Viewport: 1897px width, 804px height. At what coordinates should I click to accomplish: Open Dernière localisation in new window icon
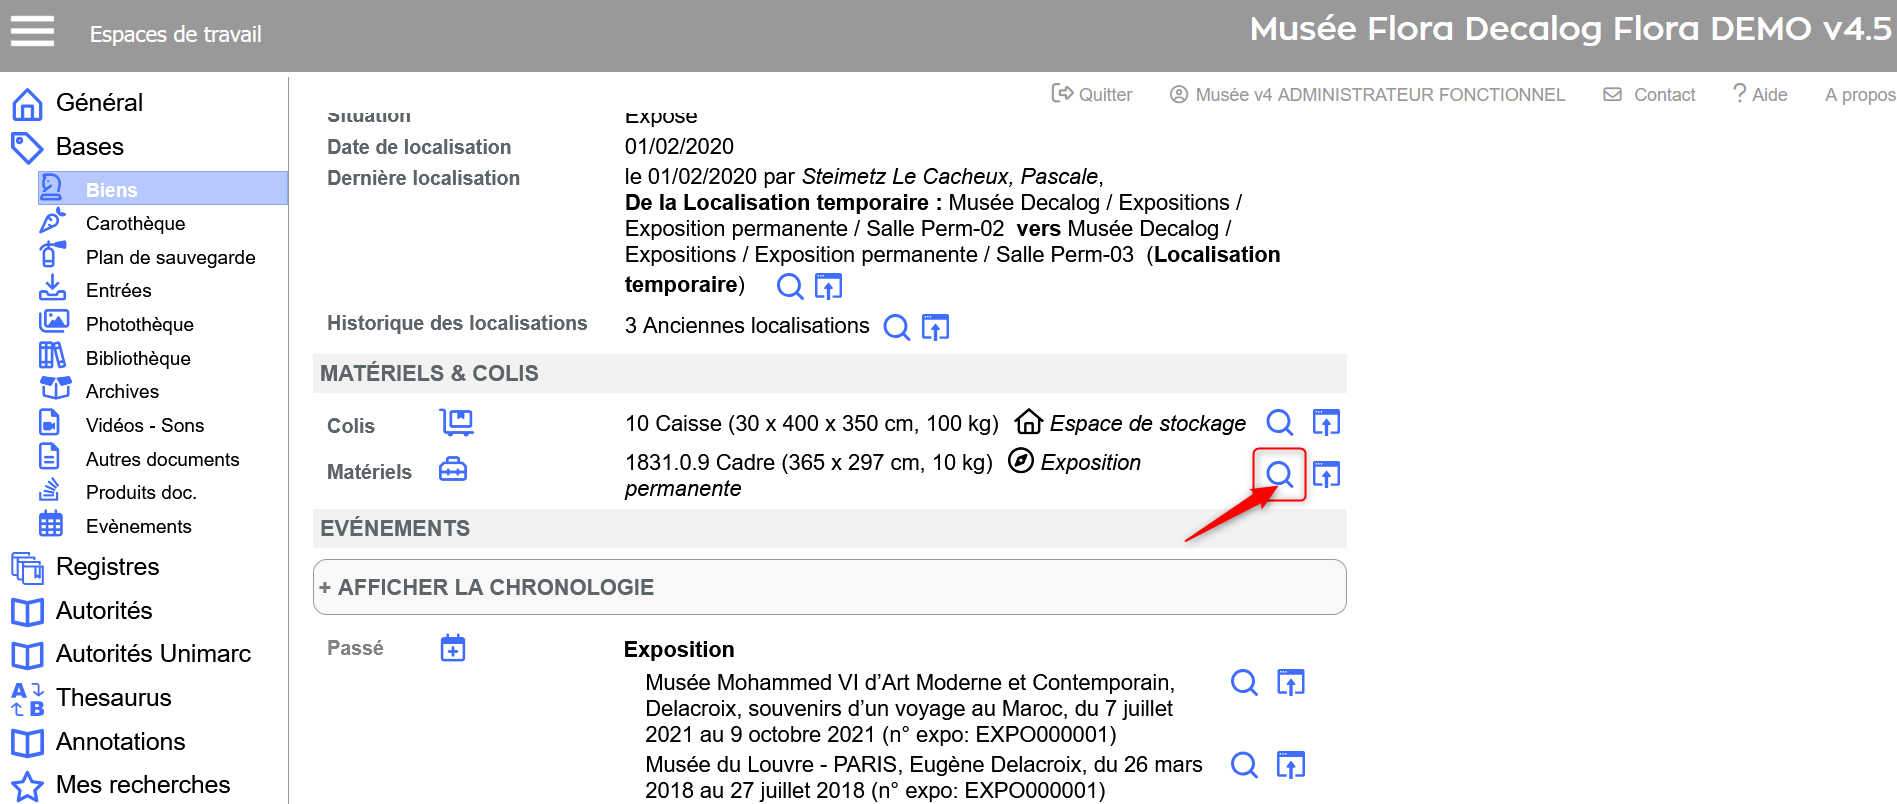coord(828,287)
